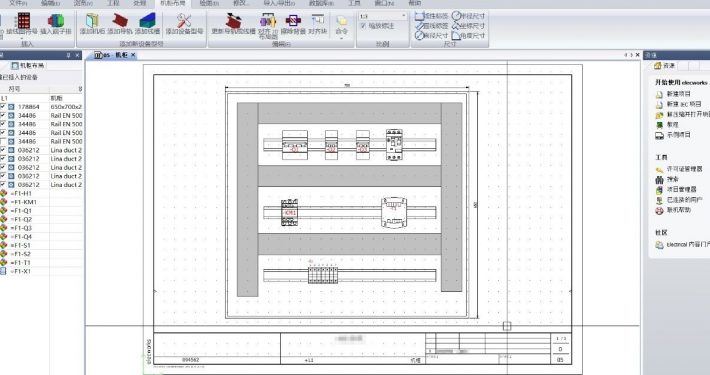Open the 机柜布局 ribbon tab

coord(173,3)
